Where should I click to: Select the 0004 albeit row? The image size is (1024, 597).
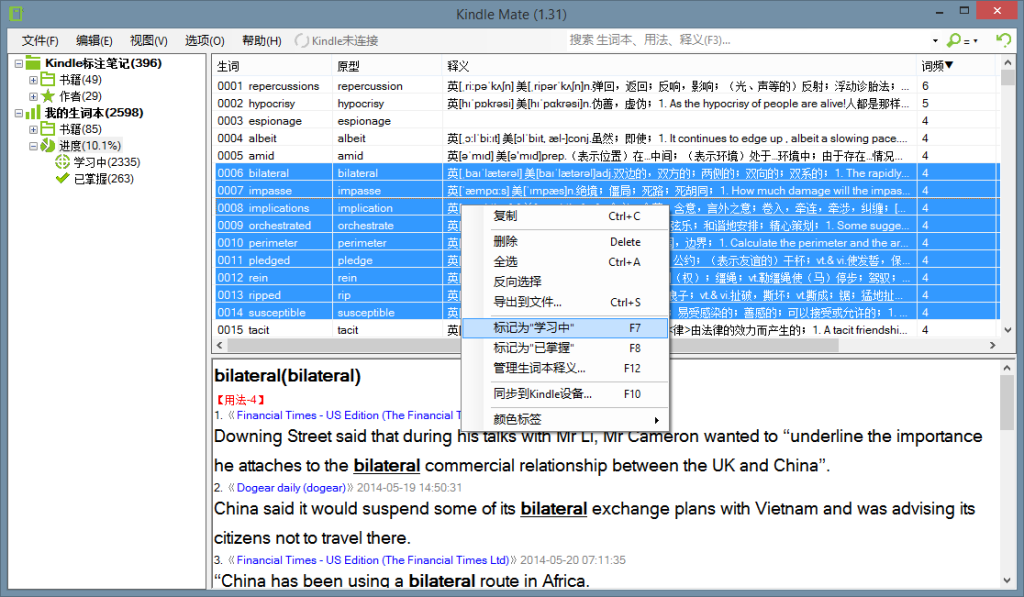coord(606,138)
